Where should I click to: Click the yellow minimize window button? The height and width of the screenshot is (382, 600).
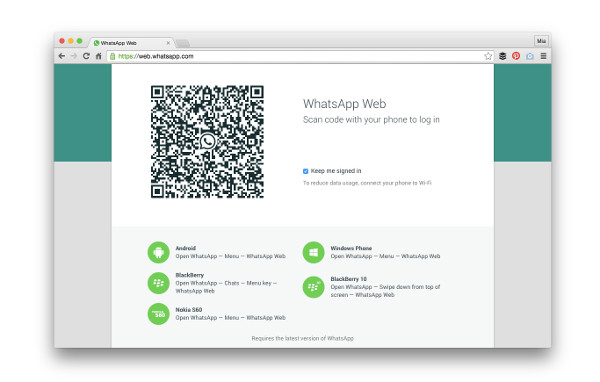71,41
